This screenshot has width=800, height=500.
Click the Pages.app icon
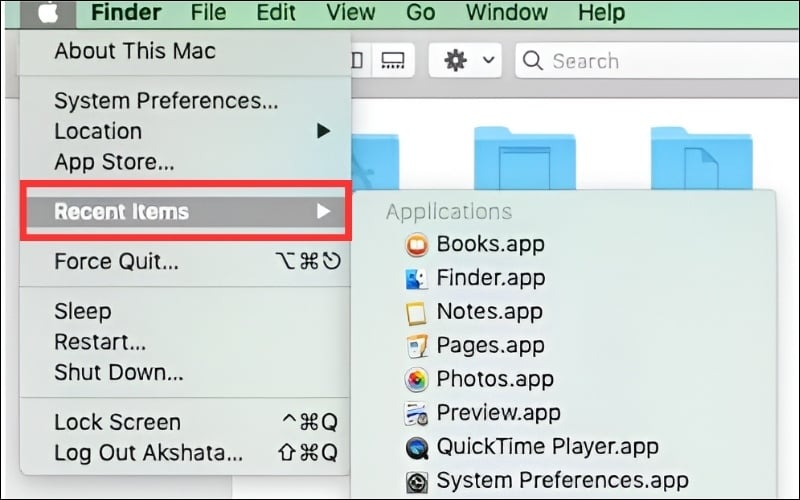[416, 346]
